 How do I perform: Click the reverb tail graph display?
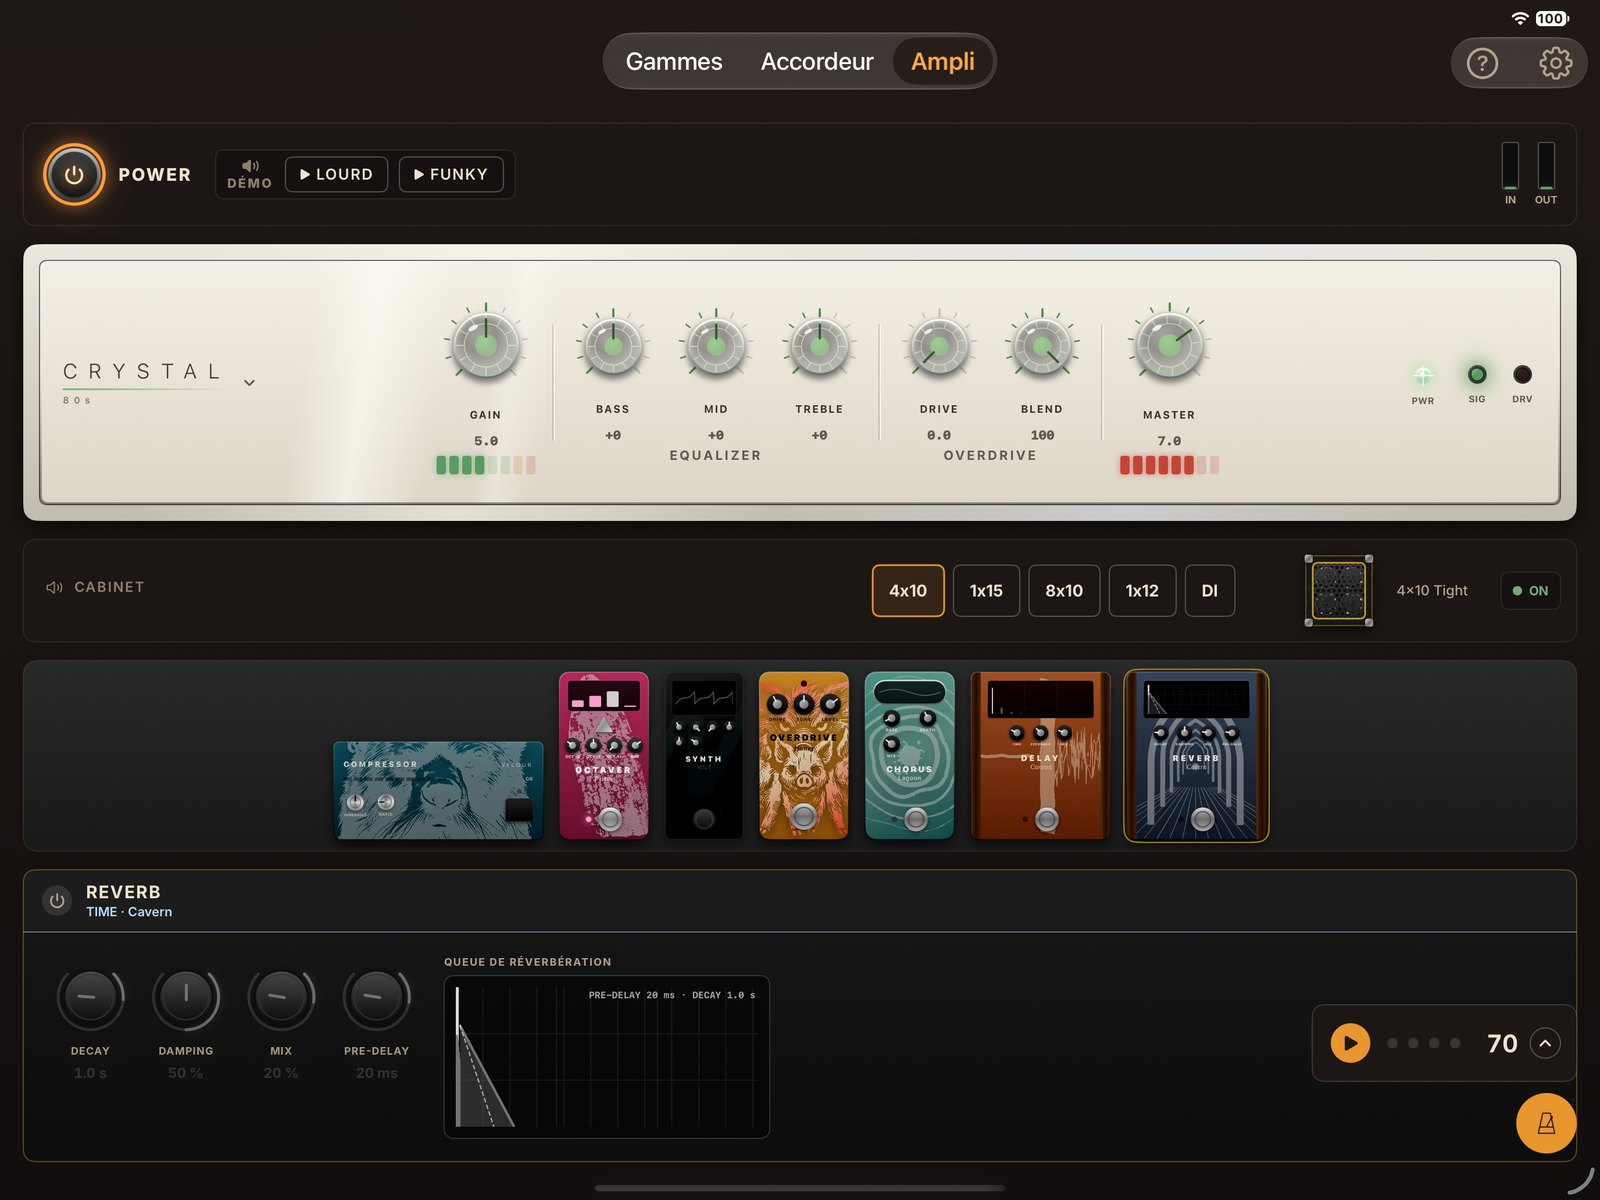tap(606, 1056)
